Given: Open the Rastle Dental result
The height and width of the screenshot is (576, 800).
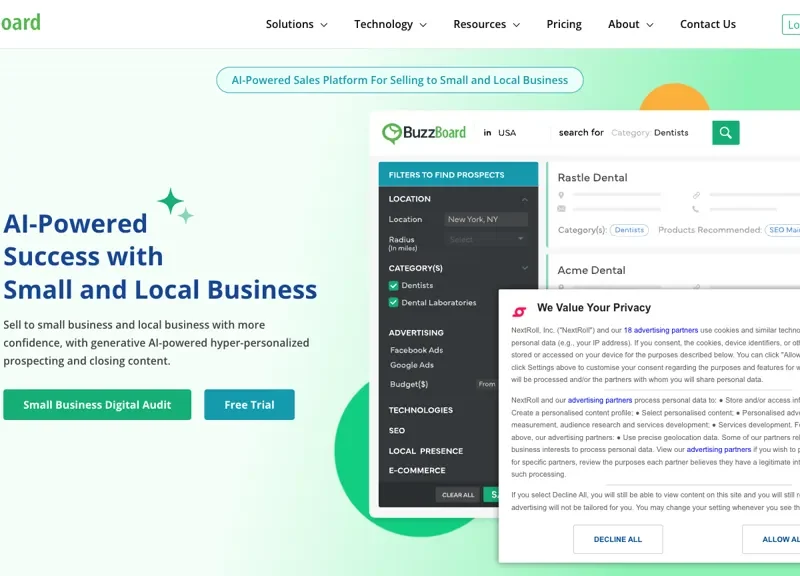Looking at the screenshot, I should click(x=592, y=178).
